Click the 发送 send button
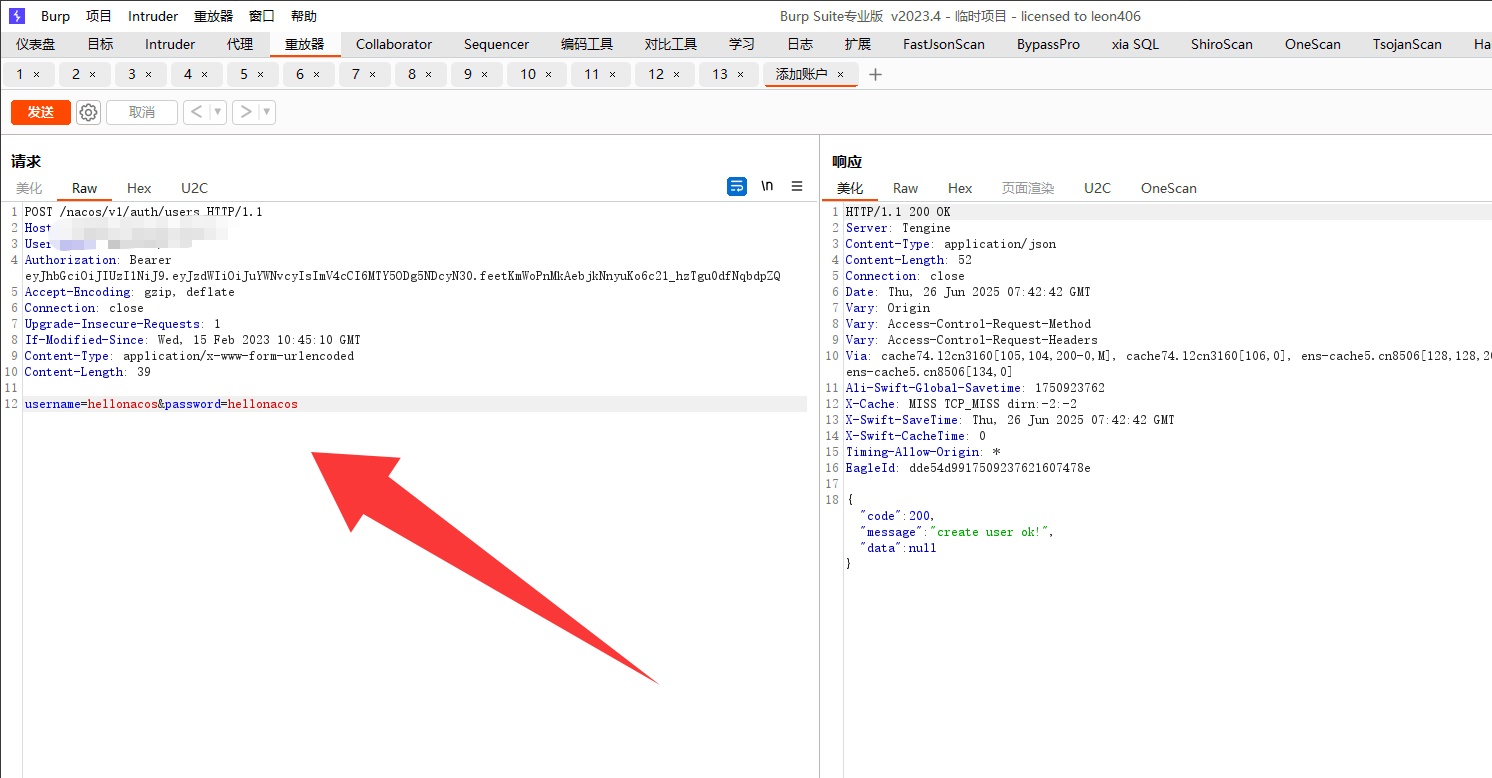The height and width of the screenshot is (778, 1492). pos(41,112)
